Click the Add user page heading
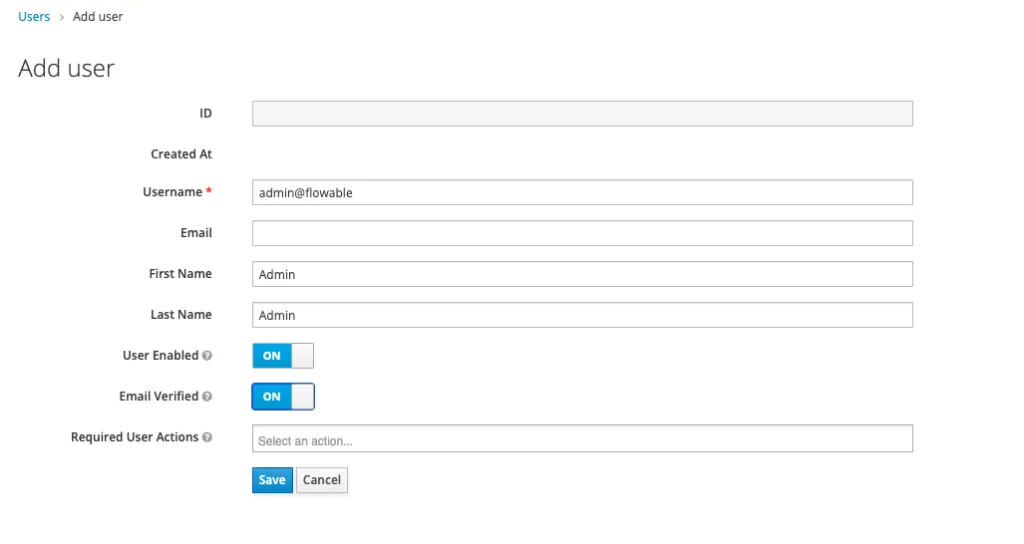 point(67,68)
